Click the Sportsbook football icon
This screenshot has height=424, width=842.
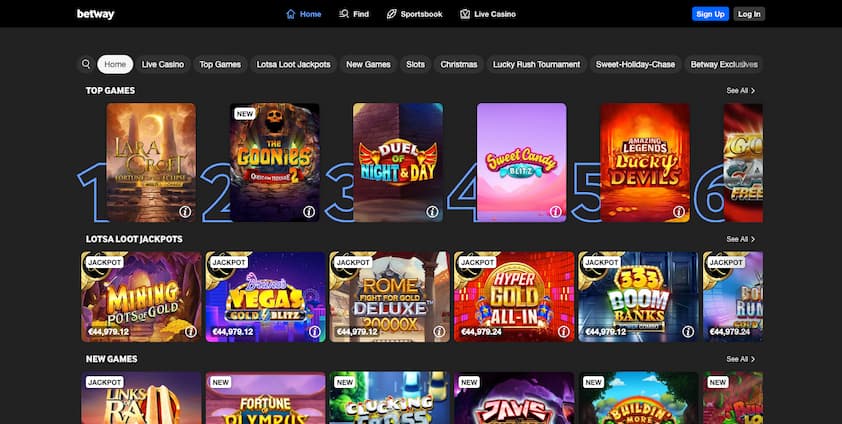tap(391, 14)
